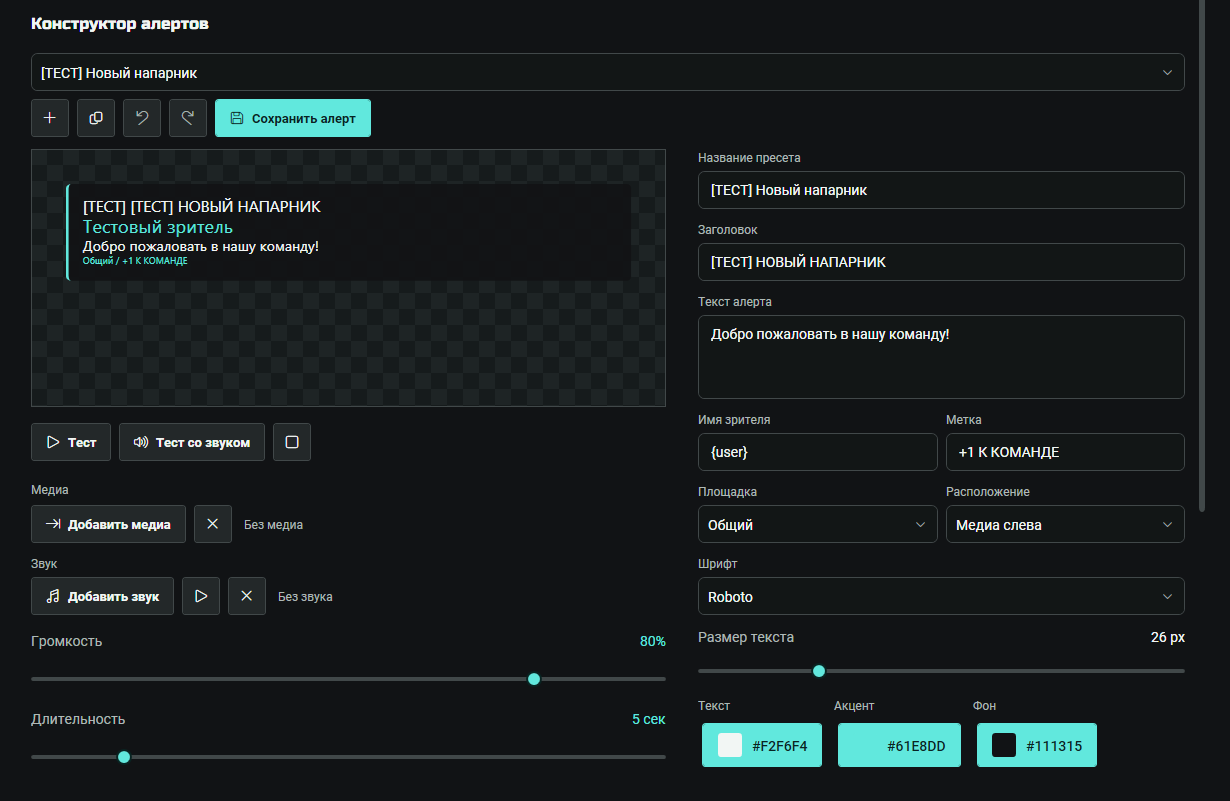Focus the Имя зрителя field
Image resolution: width=1230 pixels, height=801 pixels.
coord(818,452)
